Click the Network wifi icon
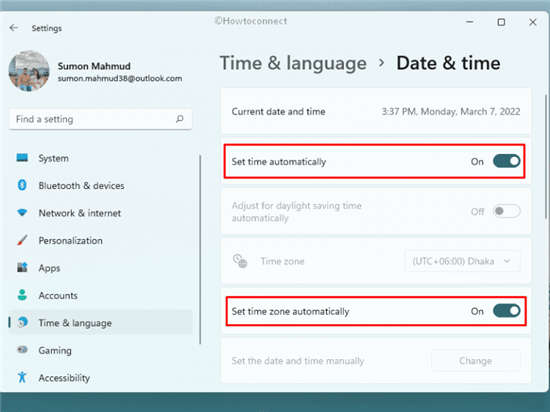The image size is (550, 412). pyautogui.click(x=22, y=212)
